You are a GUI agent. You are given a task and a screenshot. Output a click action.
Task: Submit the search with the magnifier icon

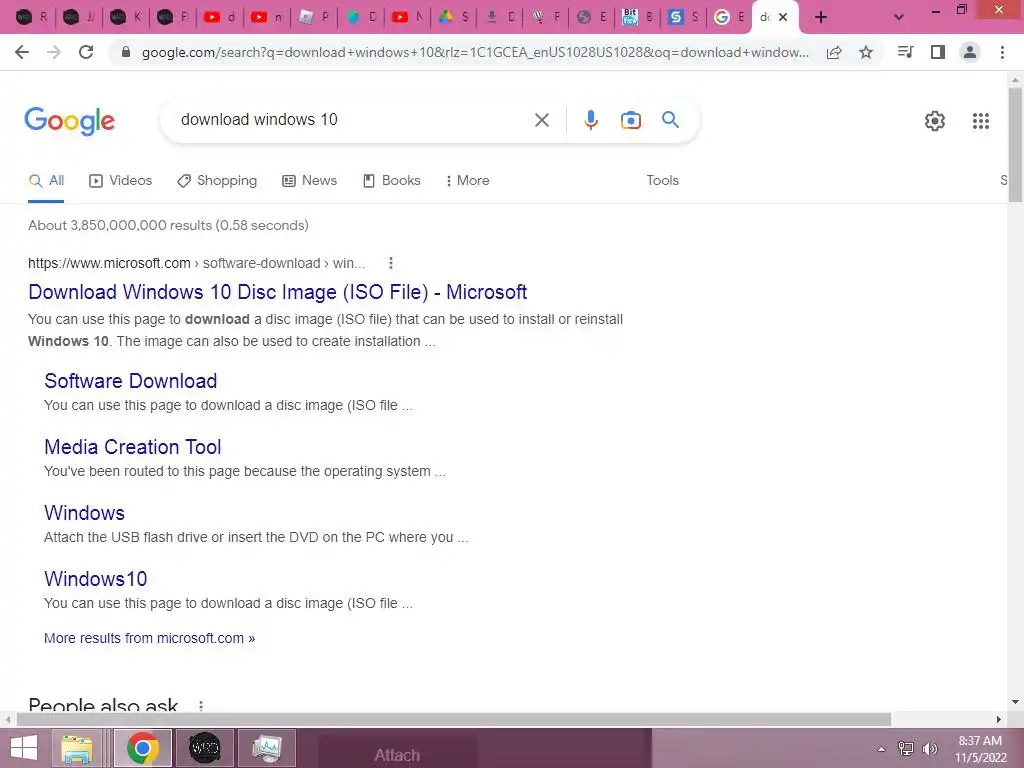pyautogui.click(x=670, y=120)
